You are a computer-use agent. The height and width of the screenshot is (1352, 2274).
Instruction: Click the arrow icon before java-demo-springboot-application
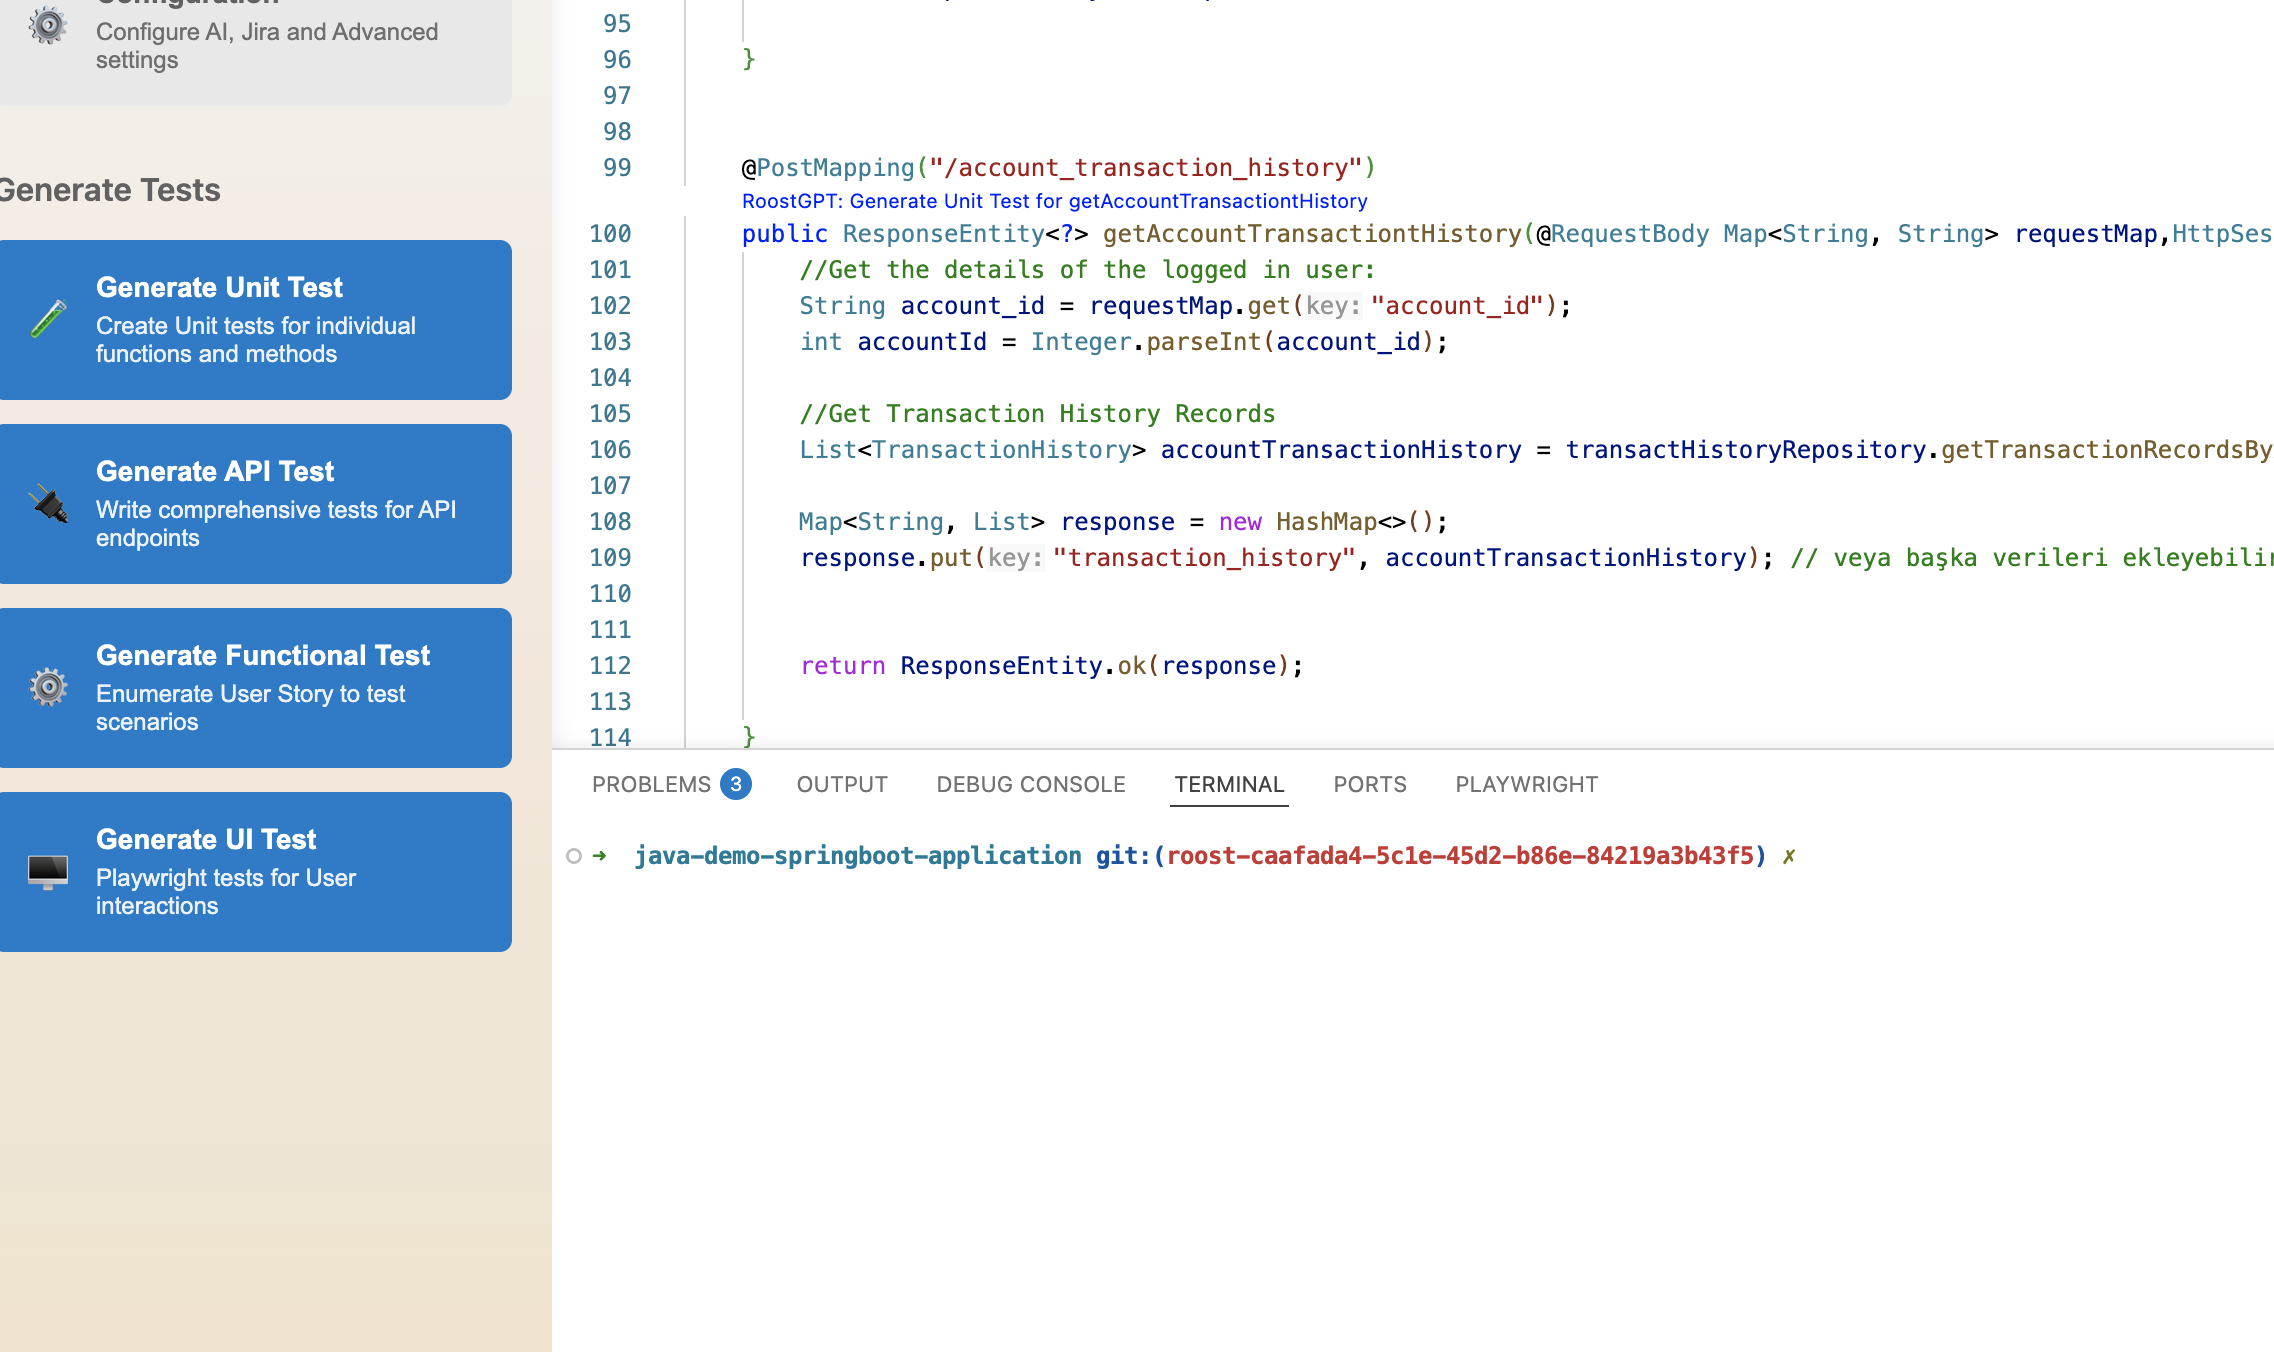click(598, 856)
